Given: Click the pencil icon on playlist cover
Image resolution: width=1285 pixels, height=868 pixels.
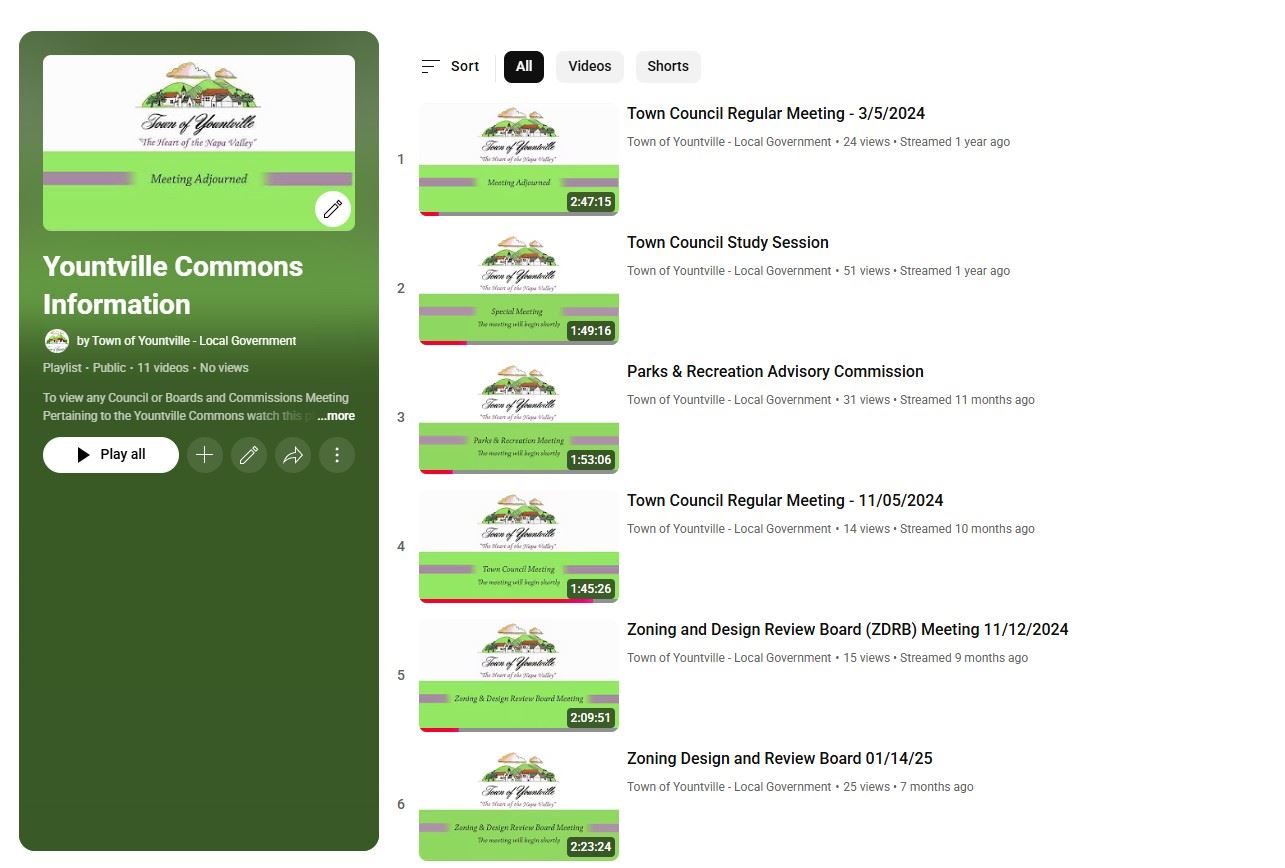Looking at the screenshot, I should (x=332, y=209).
